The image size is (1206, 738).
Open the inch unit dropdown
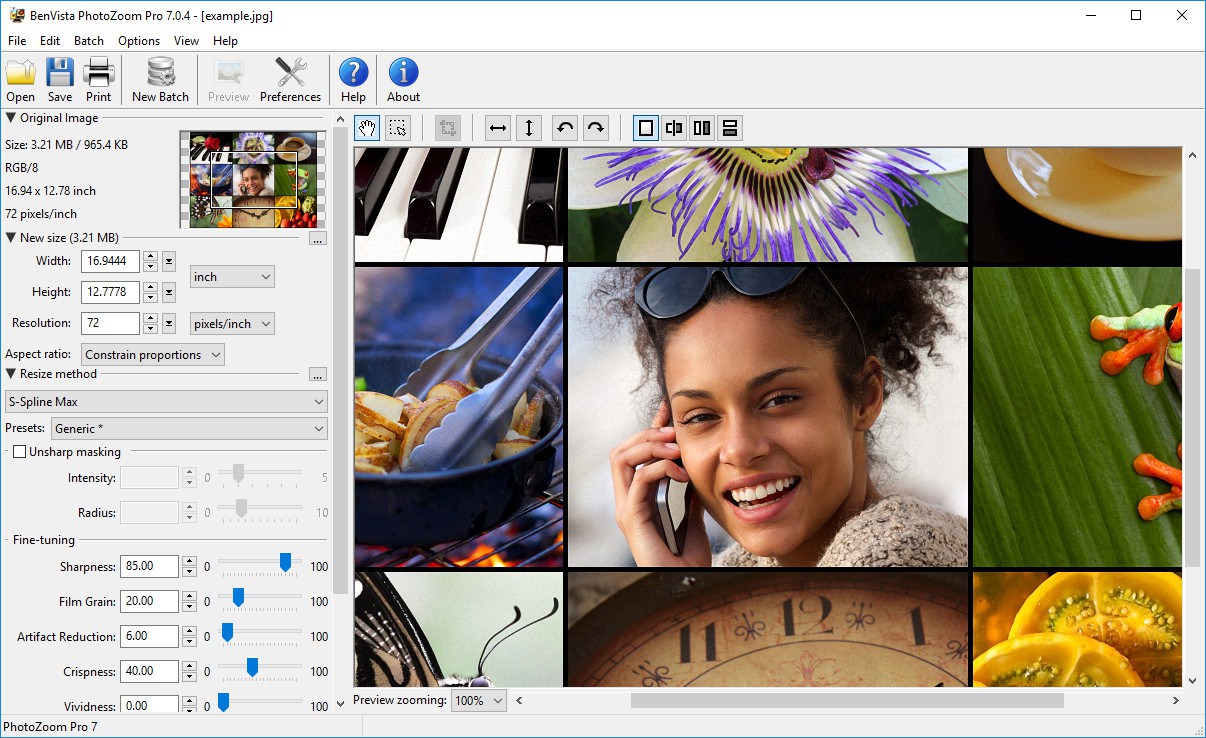[232, 276]
